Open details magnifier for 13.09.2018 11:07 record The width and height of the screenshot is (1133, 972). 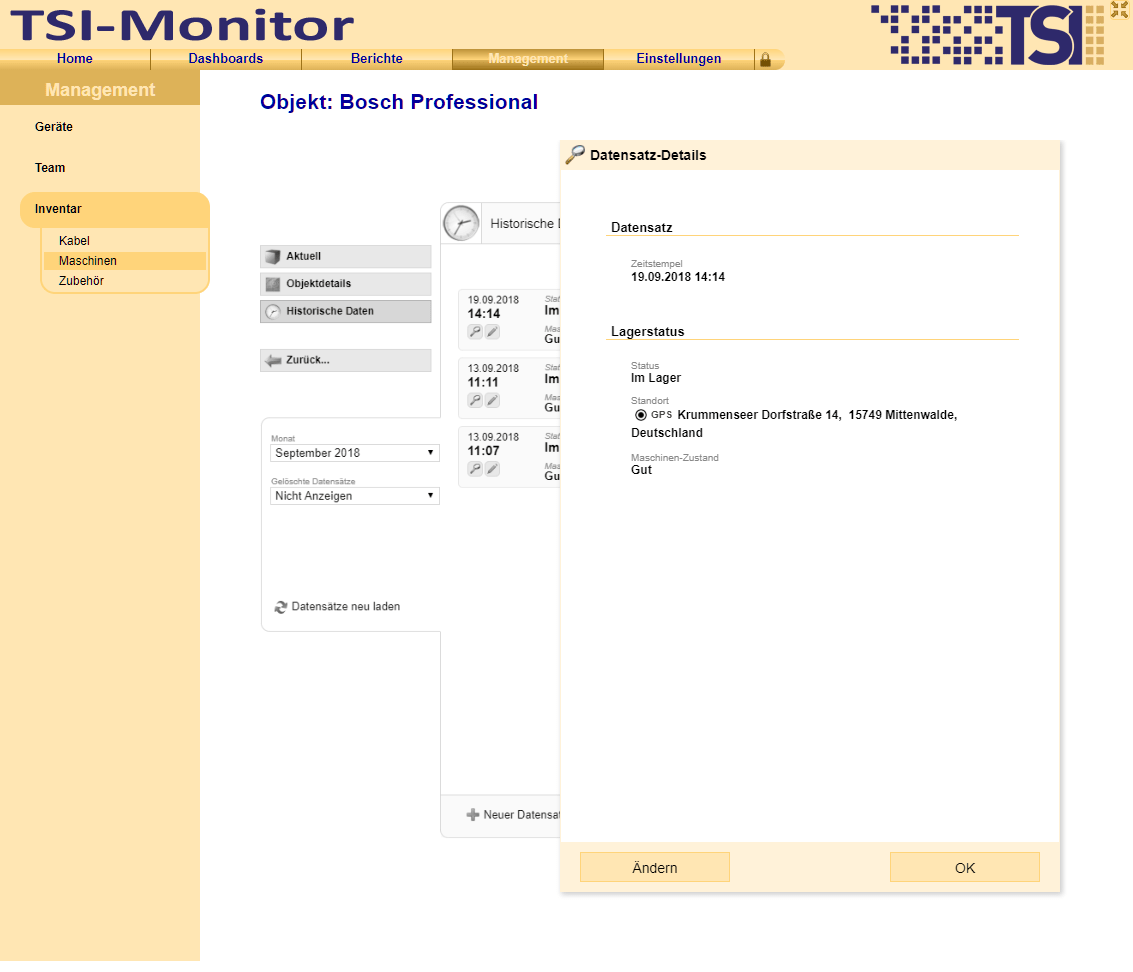(475, 469)
